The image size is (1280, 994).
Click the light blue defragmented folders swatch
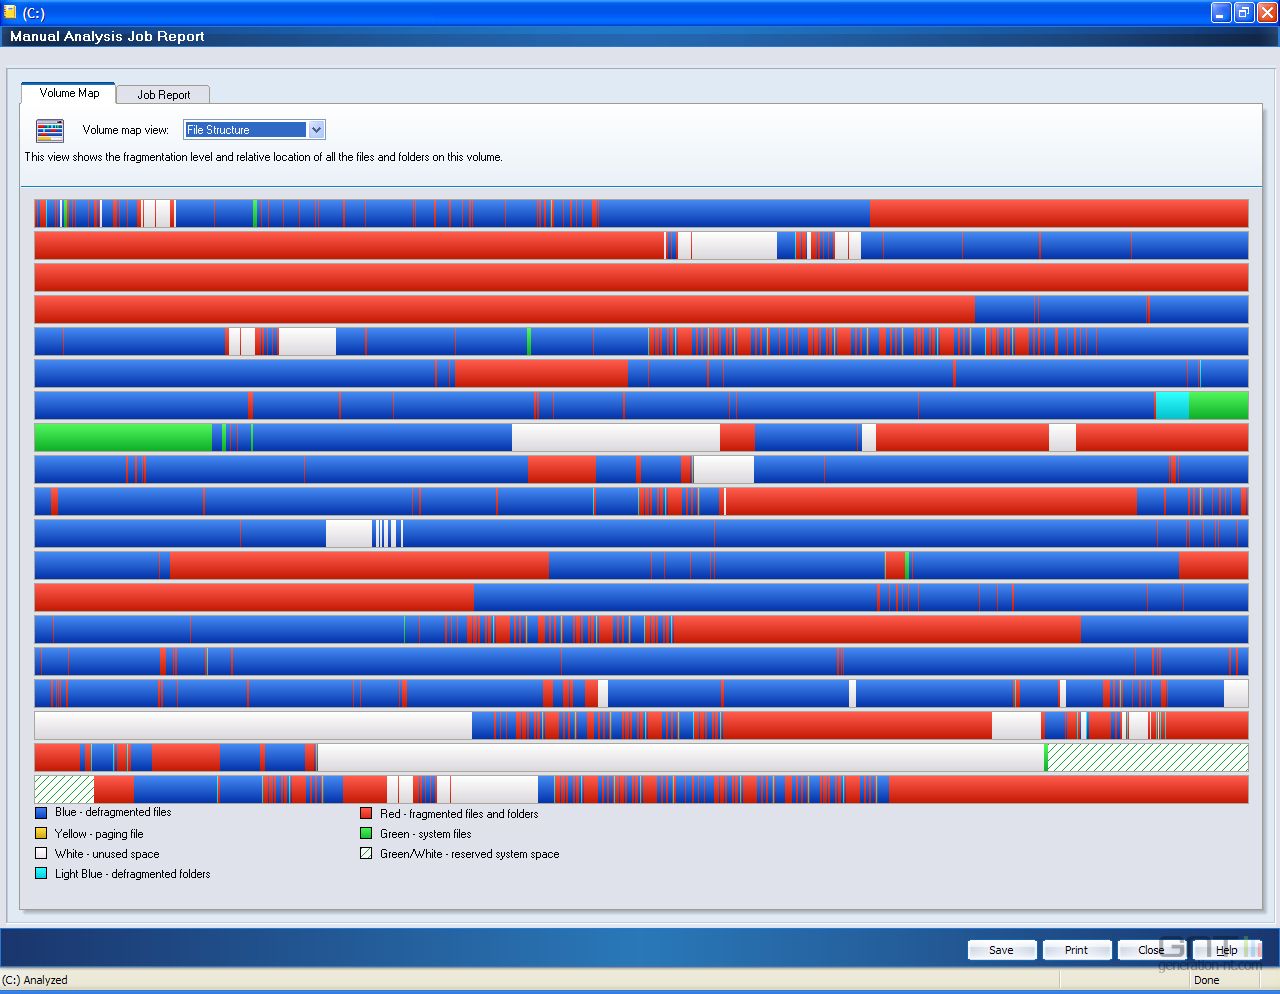click(41, 873)
